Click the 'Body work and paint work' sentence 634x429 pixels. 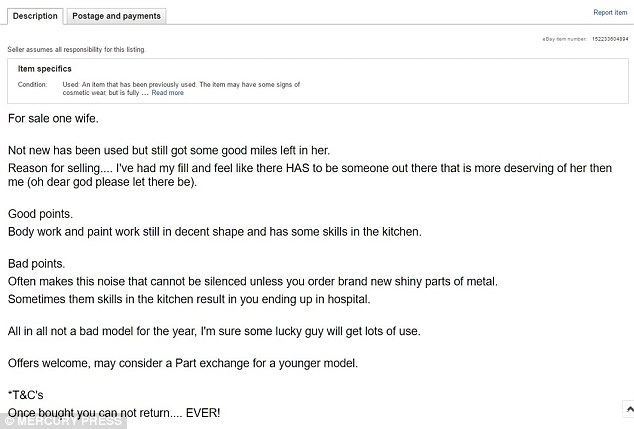click(x=215, y=232)
